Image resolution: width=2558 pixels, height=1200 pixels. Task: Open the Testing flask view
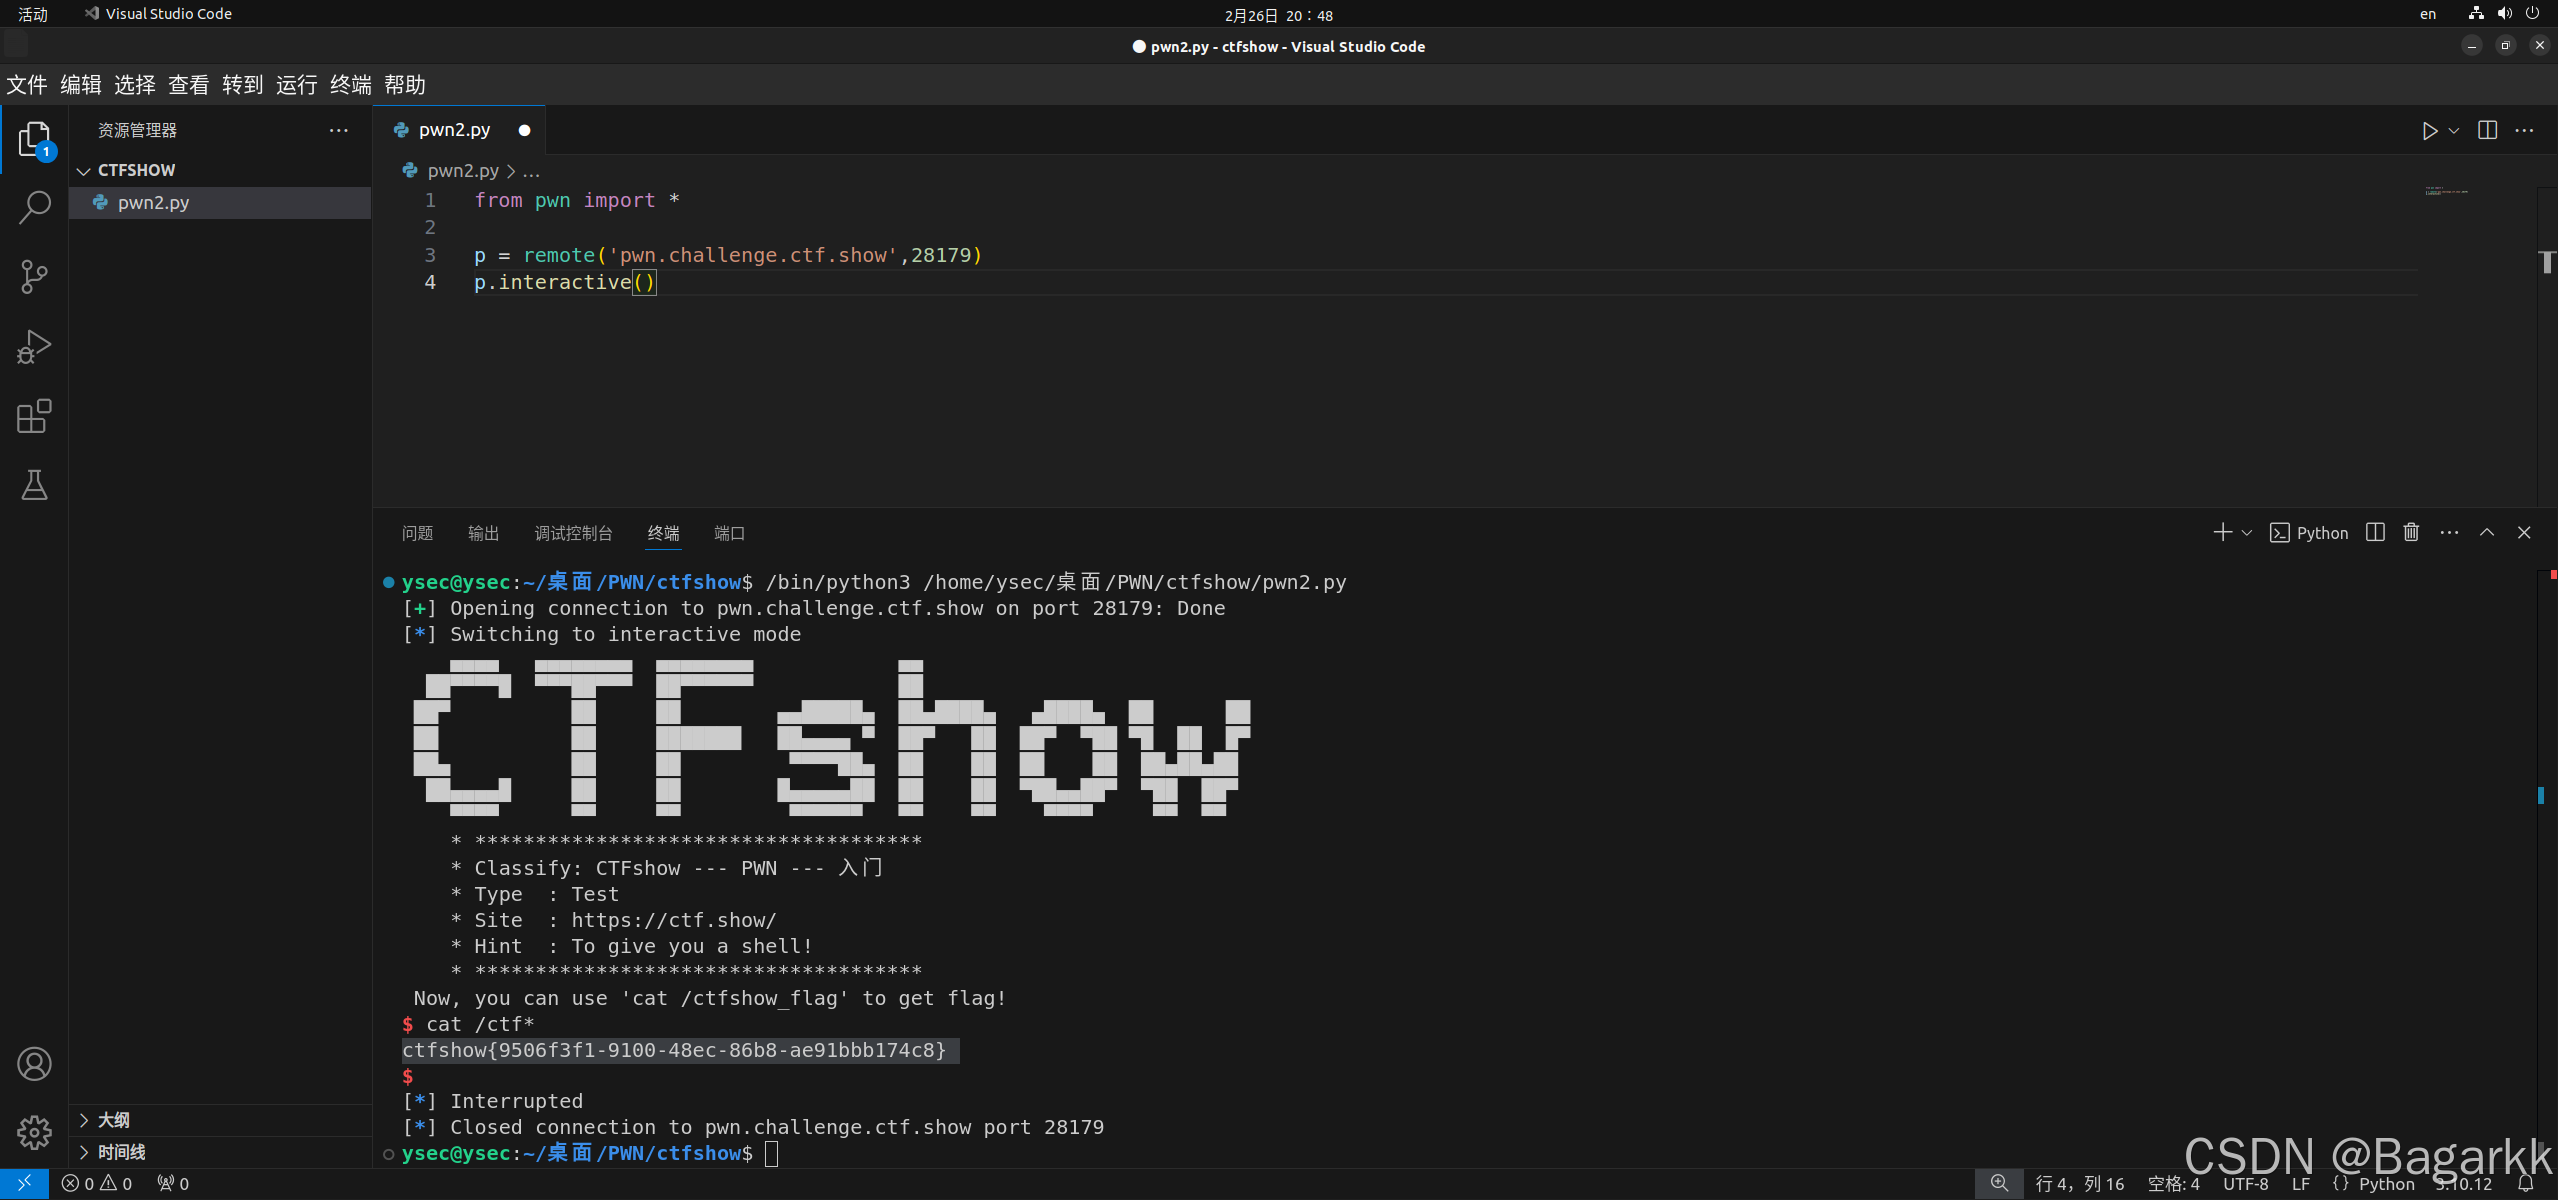[x=34, y=486]
